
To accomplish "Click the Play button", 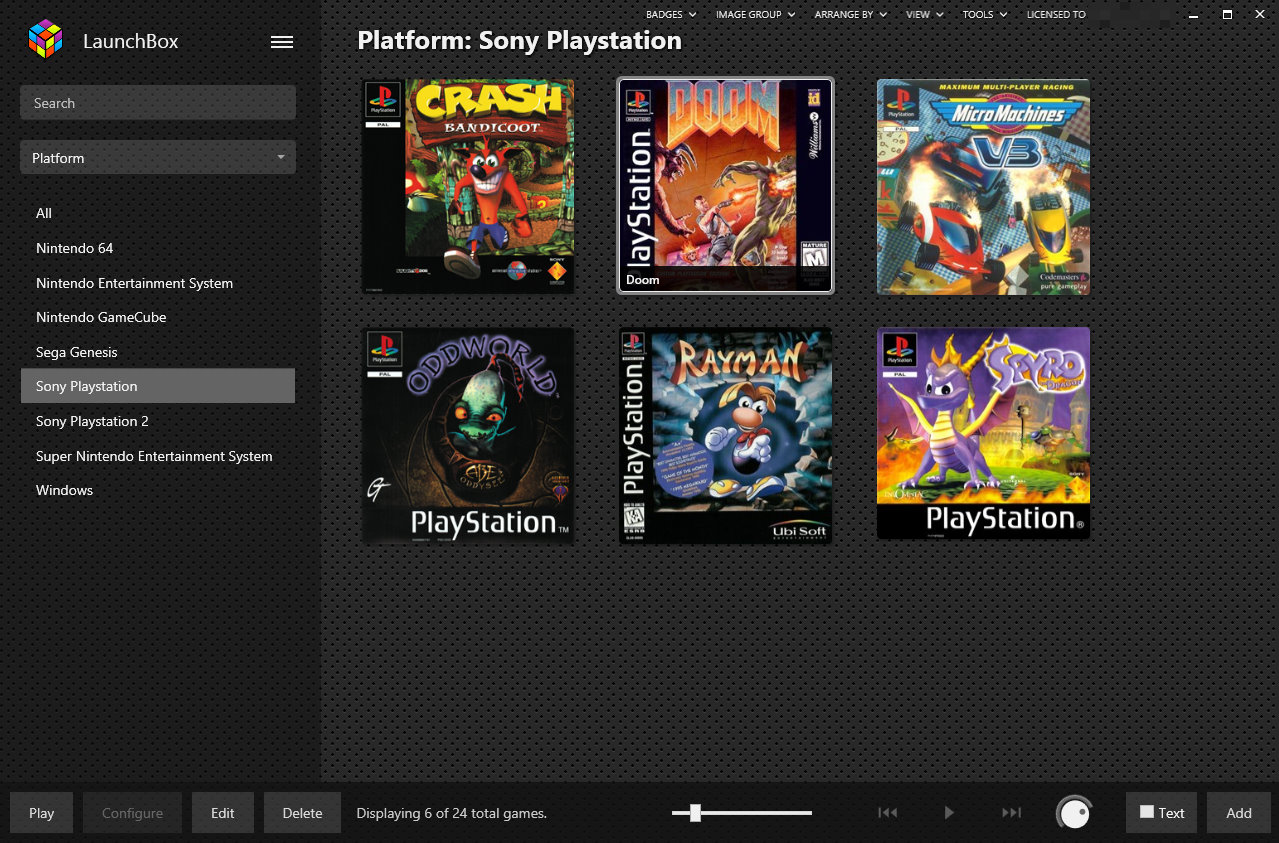I will point(41,813).
